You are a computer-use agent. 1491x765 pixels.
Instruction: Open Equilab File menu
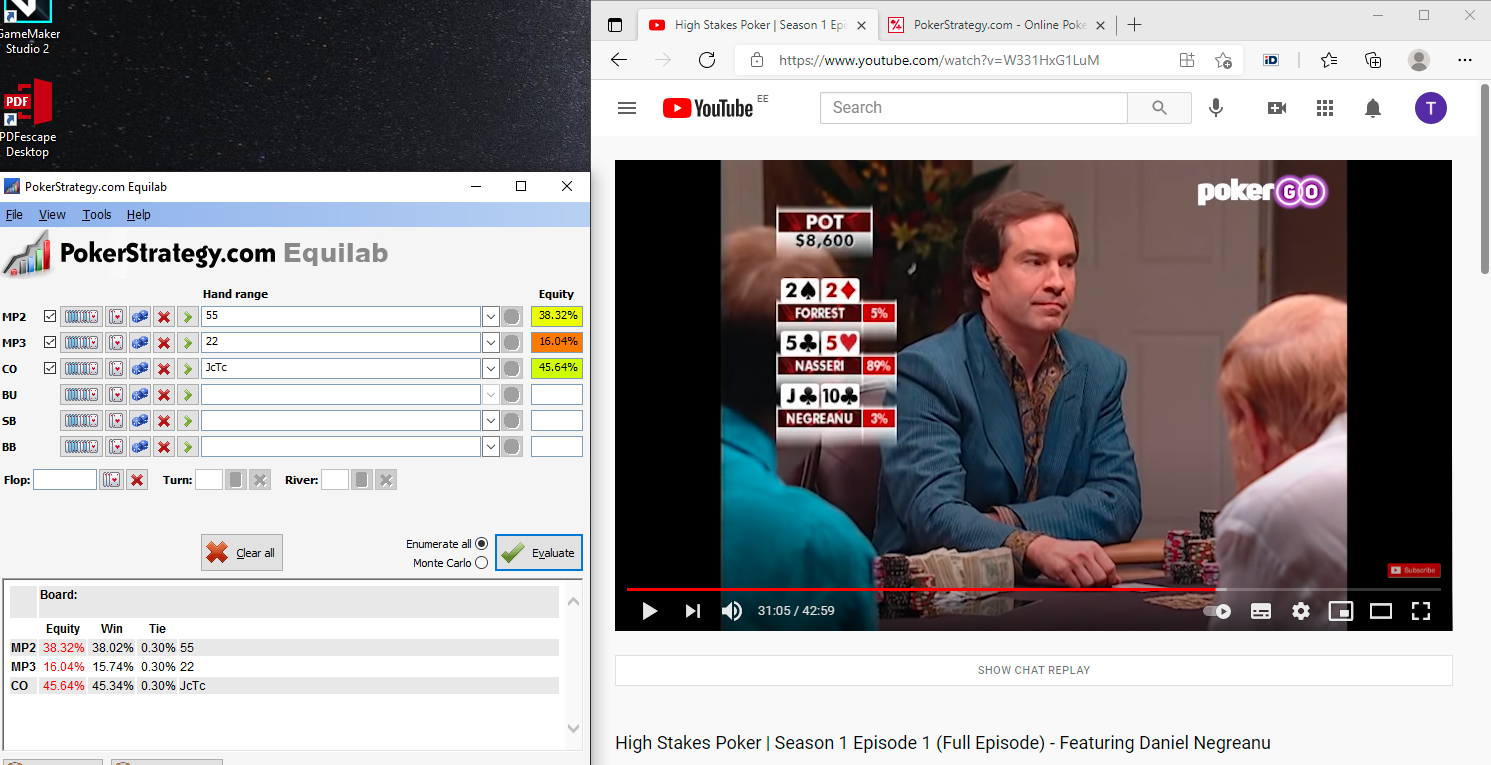[x=14, y=214]
